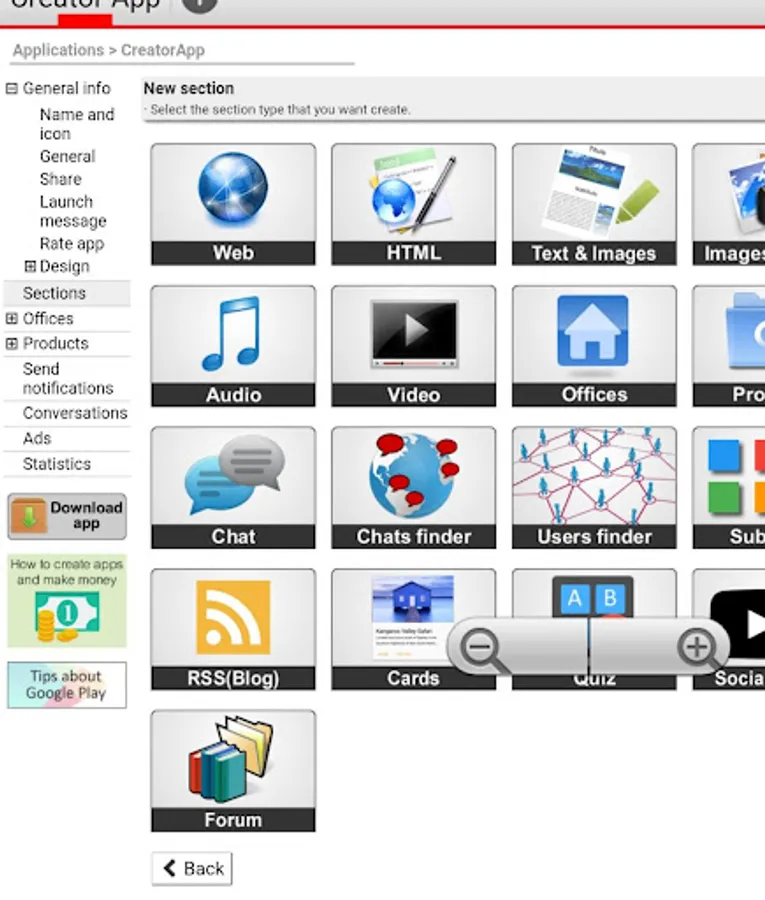Open Launch message settings
This screenshot has width=765, height=900.
coord(73,211)
